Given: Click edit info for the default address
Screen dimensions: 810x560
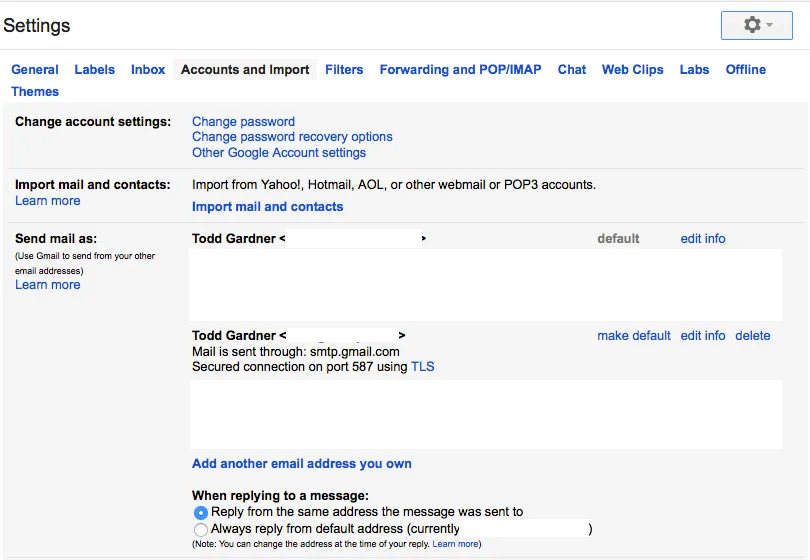Looking at the screenshot, I should click(x=703, y=239).
